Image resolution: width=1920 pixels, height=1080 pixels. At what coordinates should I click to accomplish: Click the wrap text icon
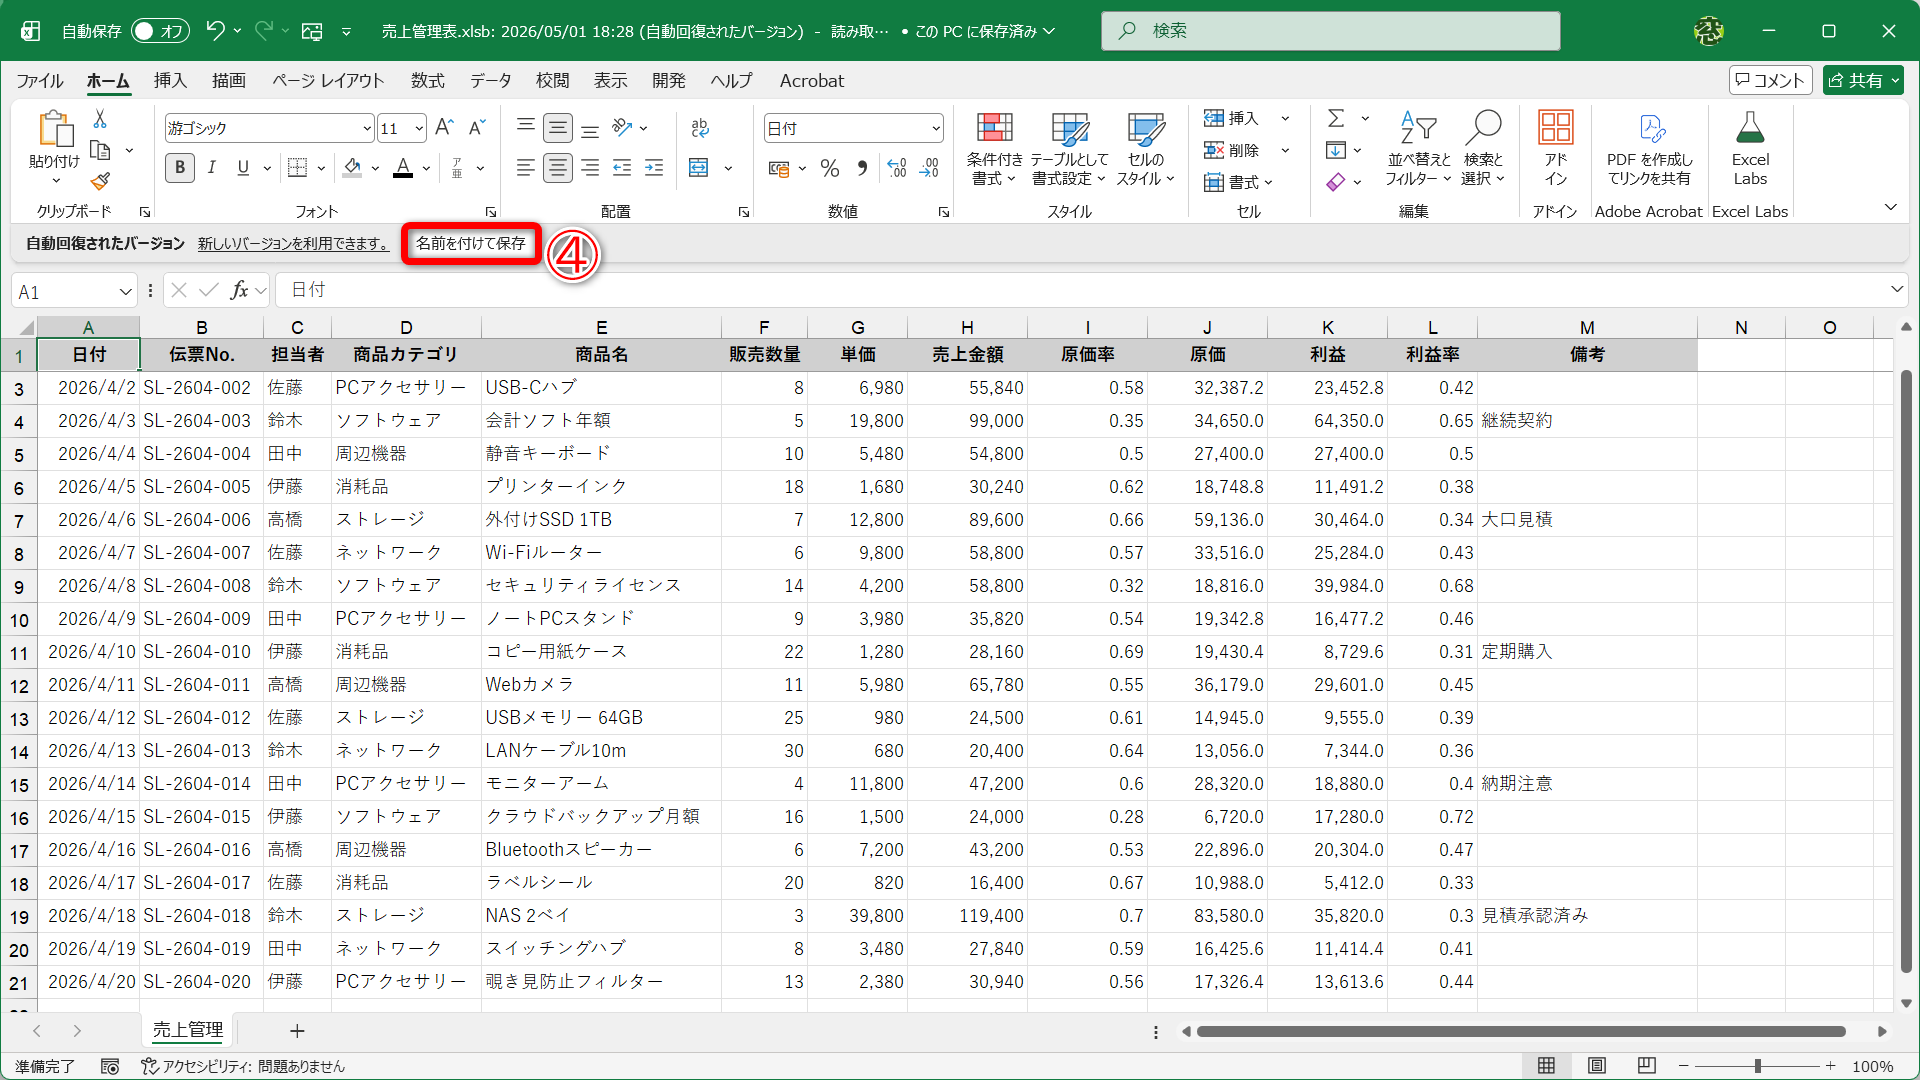(700, 128)
